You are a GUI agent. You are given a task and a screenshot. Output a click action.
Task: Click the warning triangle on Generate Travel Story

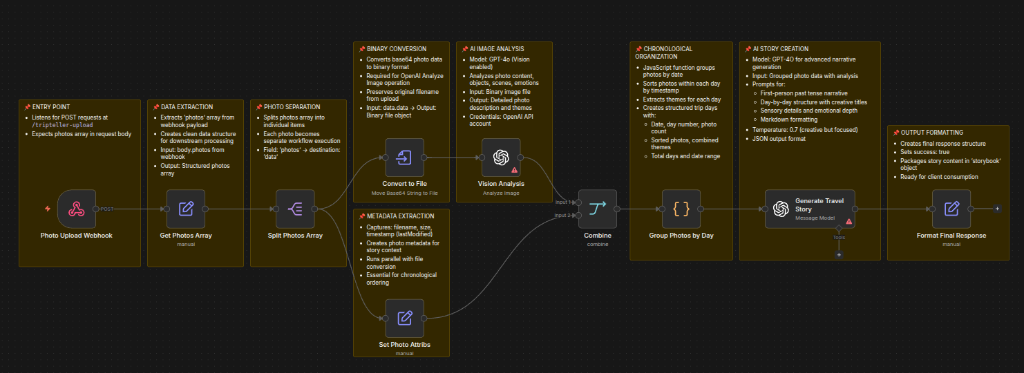(848, 221)
